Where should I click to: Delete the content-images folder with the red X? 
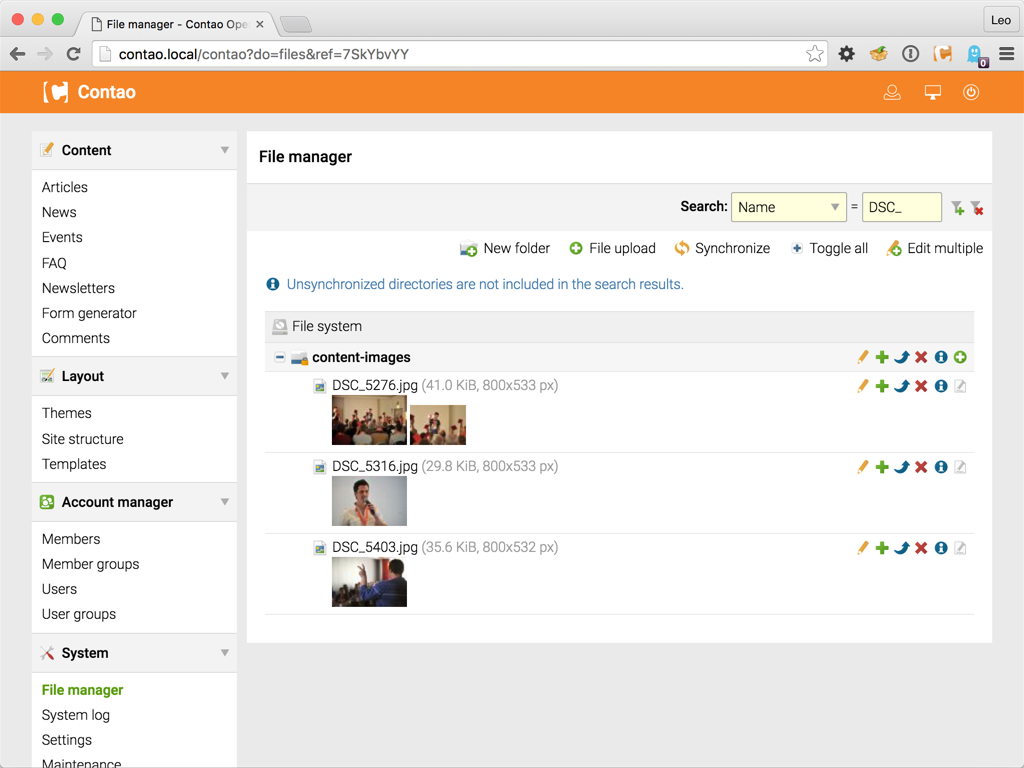tap(921, 357)
